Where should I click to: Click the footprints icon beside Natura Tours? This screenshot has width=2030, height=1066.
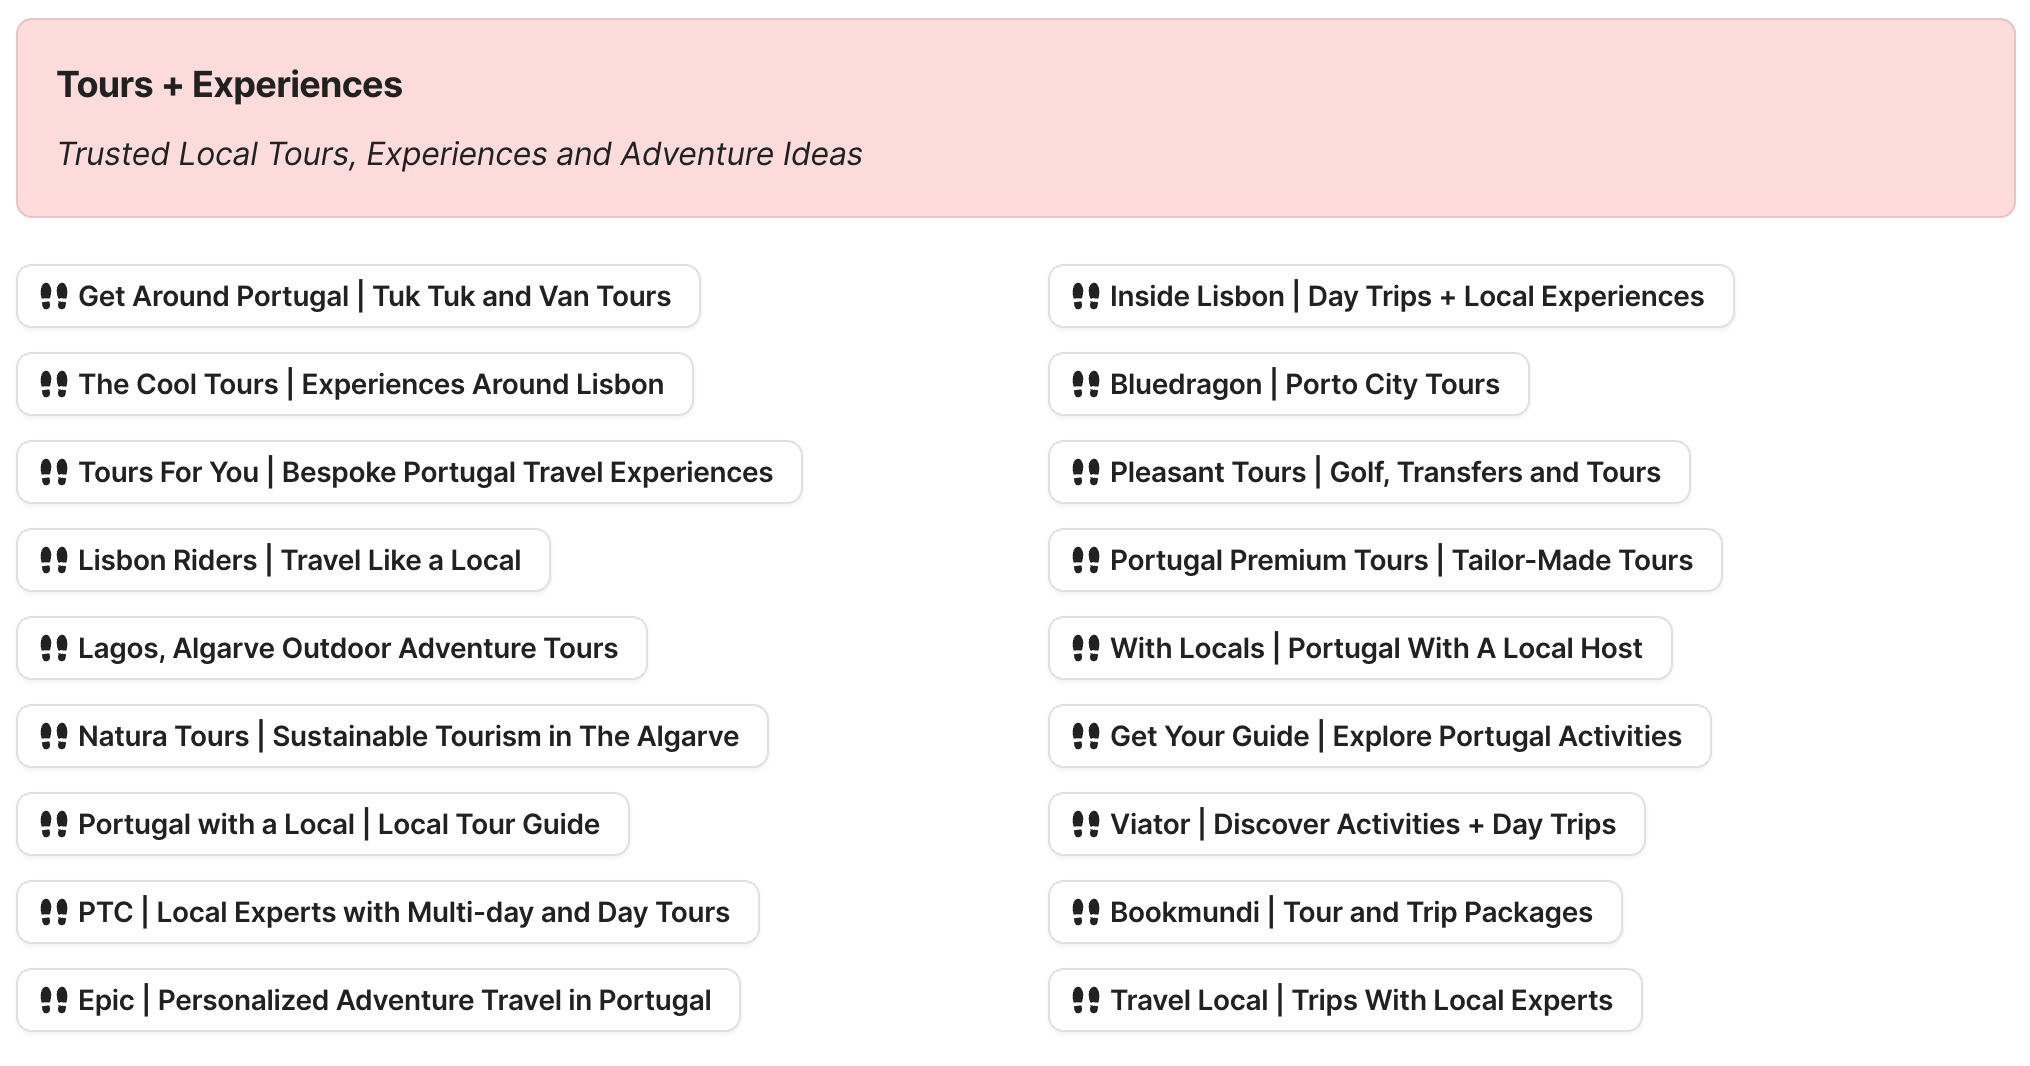tap(55, 736)
